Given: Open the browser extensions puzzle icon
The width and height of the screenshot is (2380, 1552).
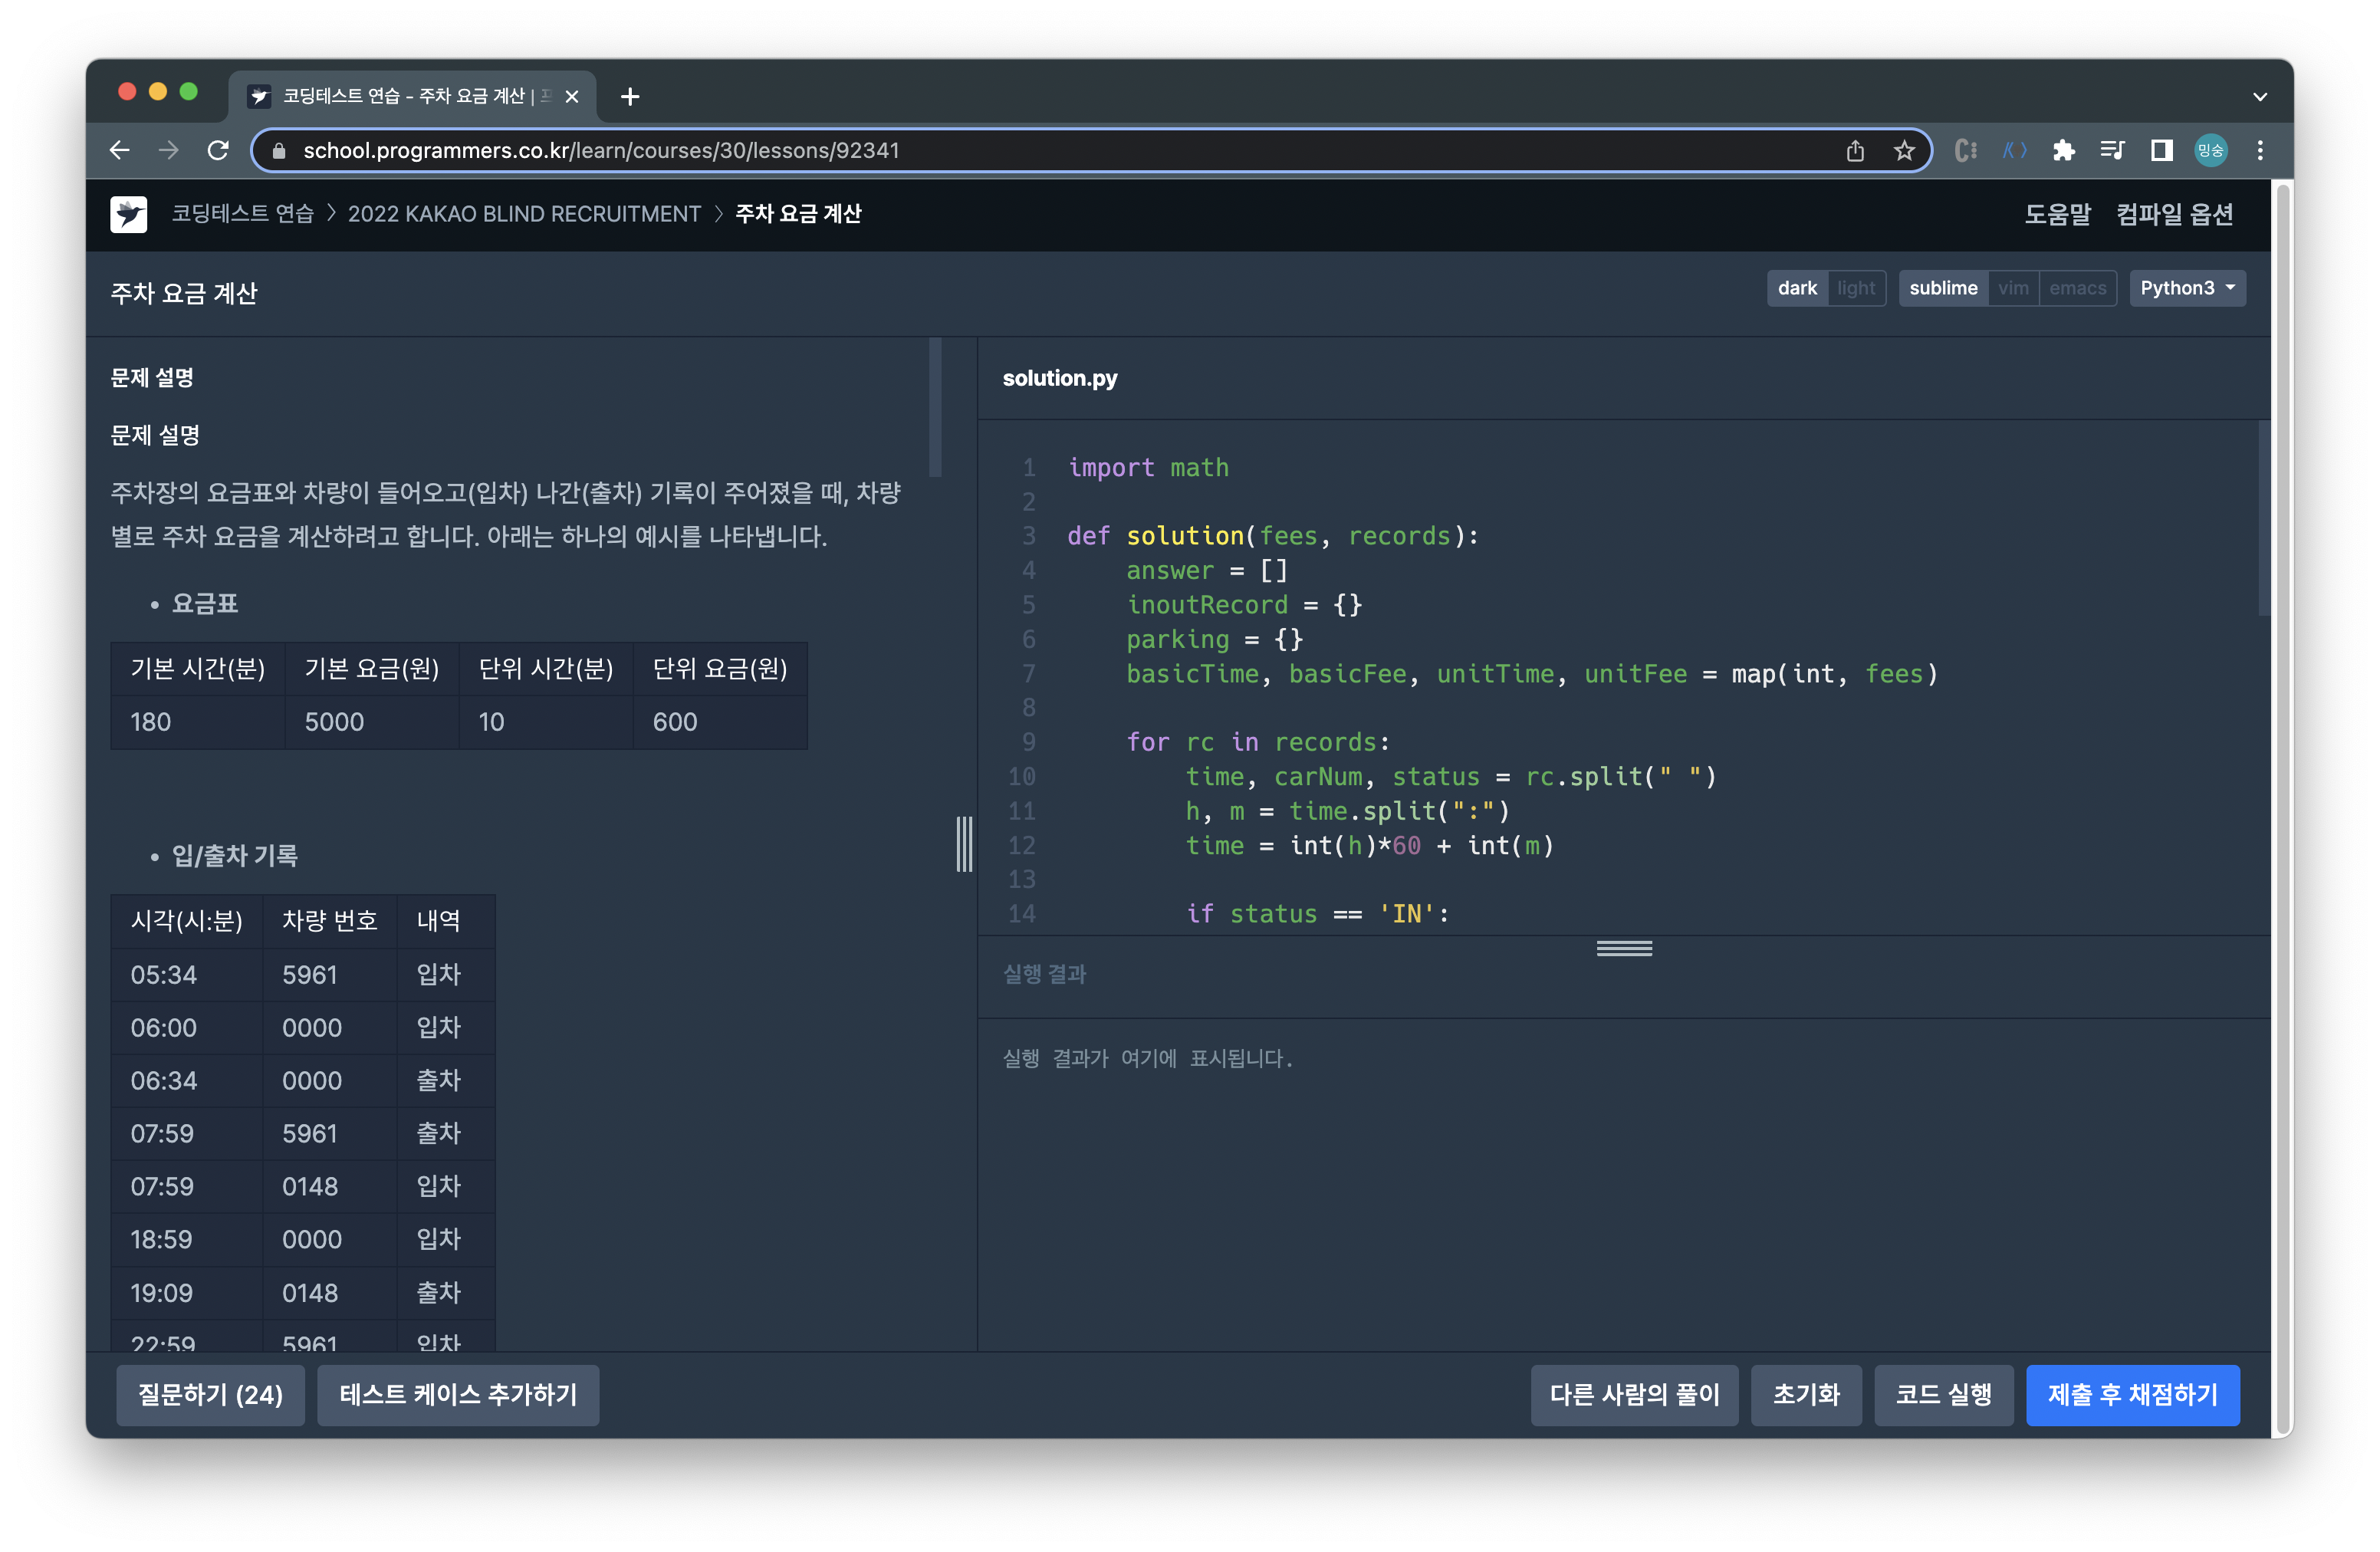Looking at the screenshot, I should (x=2063, y=150).
